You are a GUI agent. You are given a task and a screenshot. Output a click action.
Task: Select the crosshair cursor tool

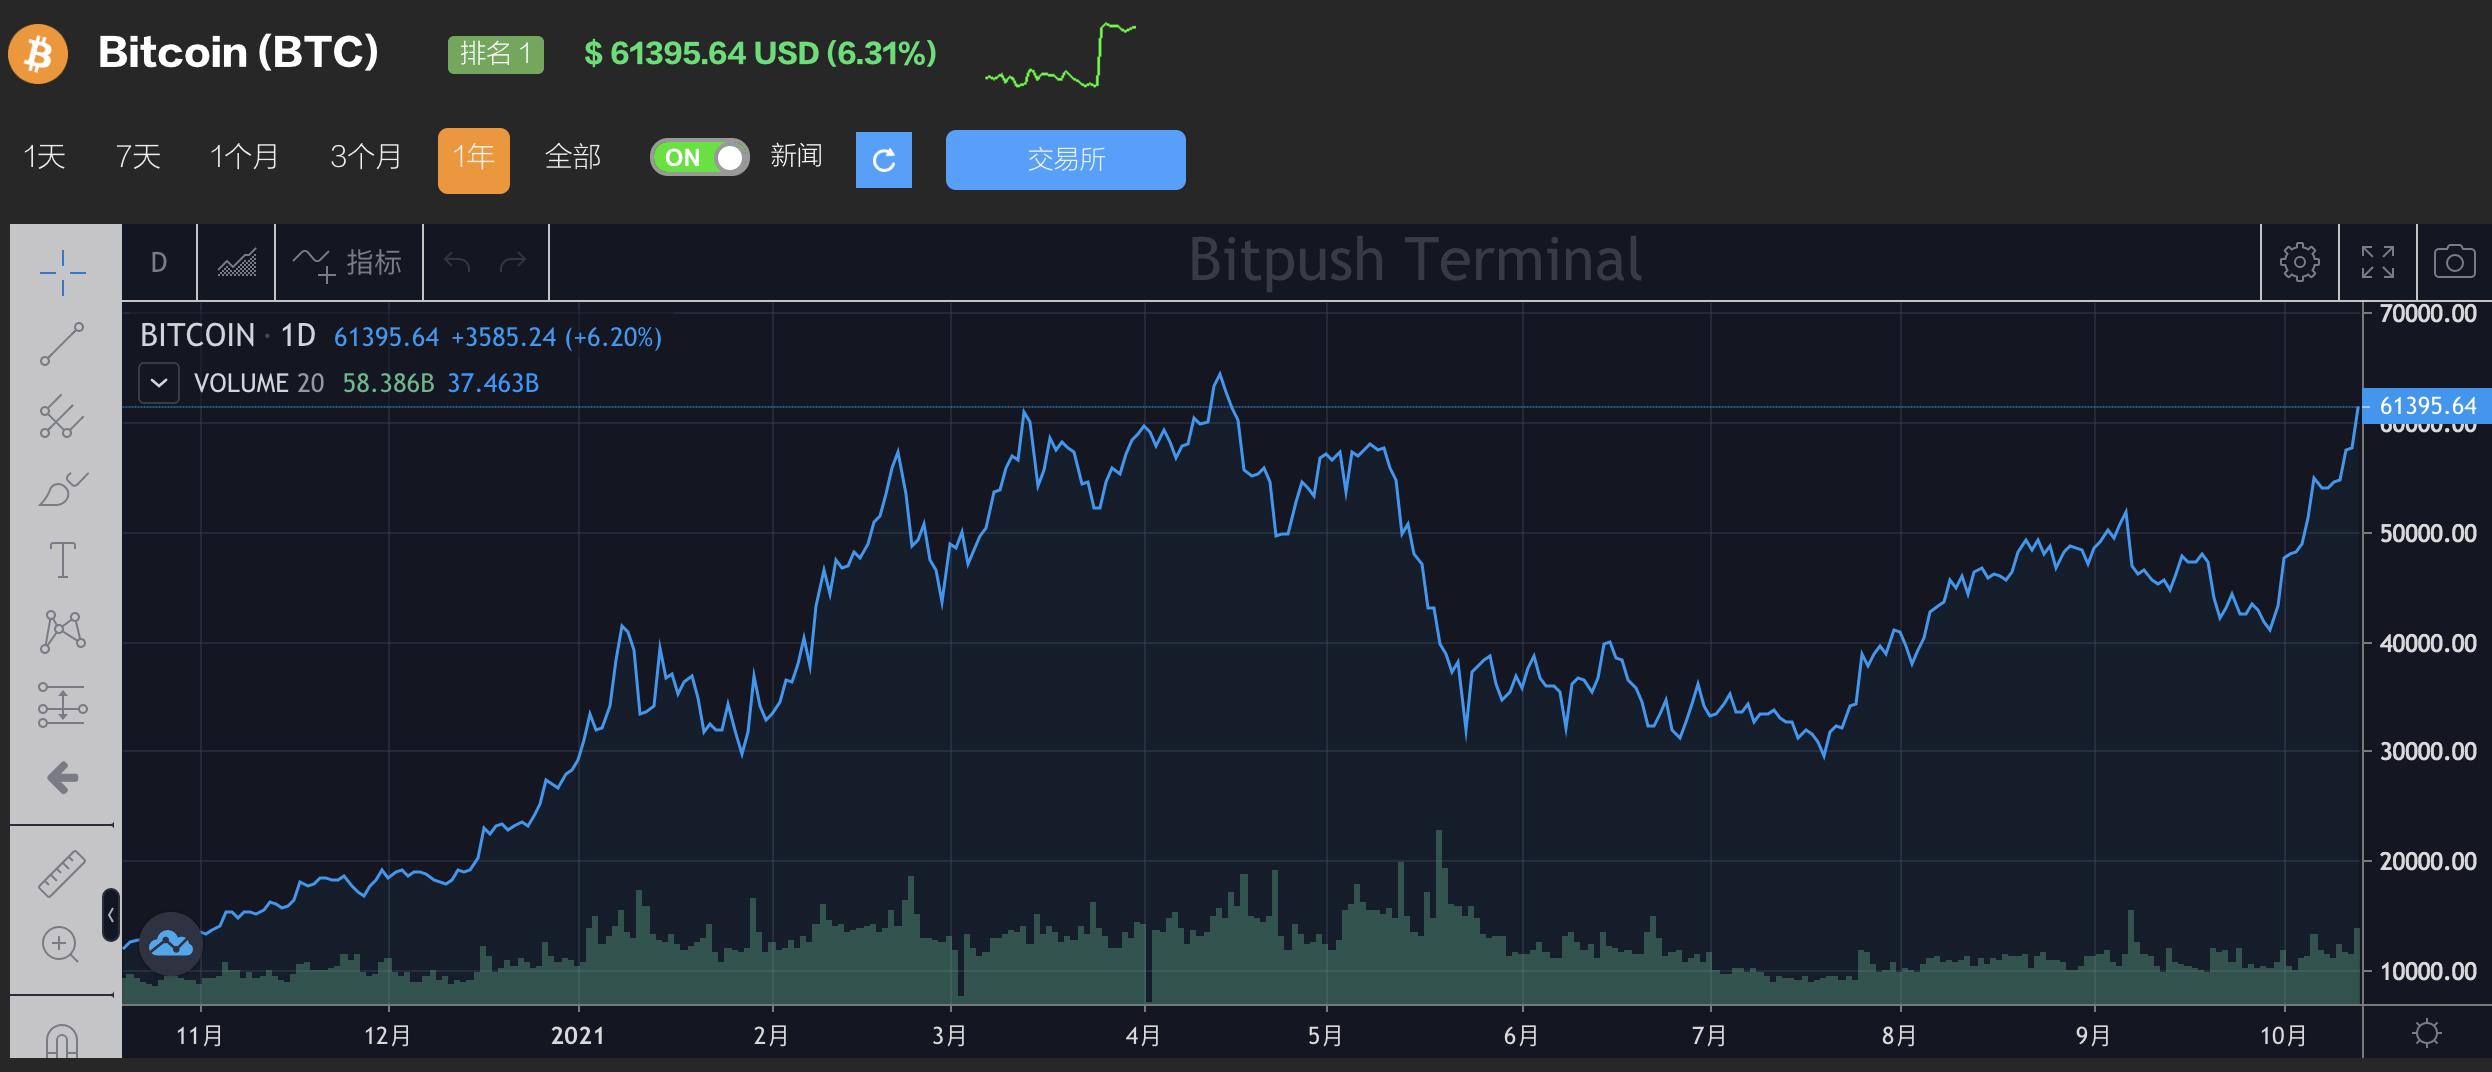[x=62, y=272]
